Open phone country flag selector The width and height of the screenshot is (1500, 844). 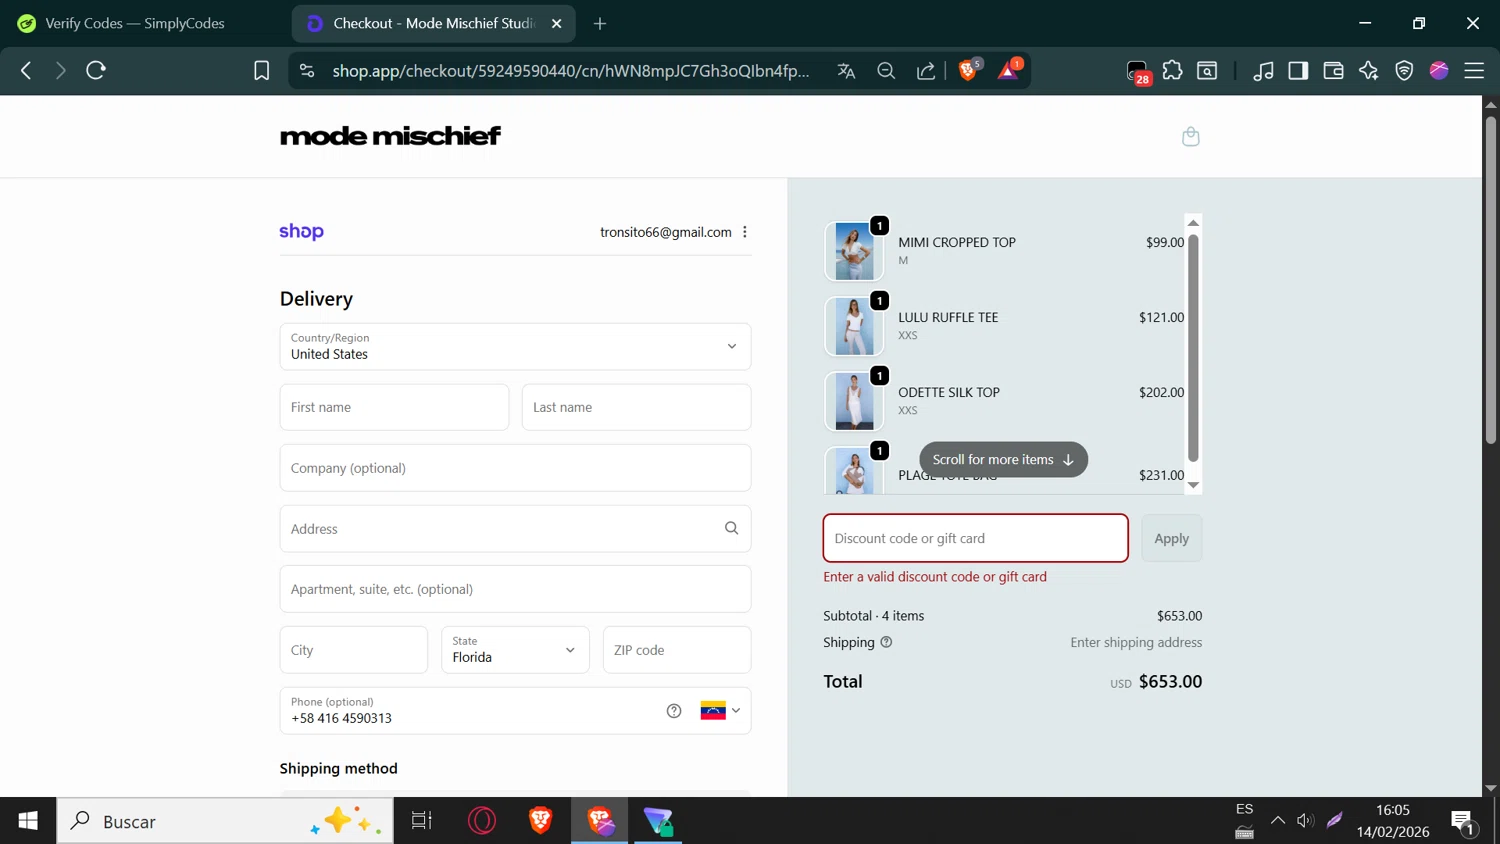click(x=720, y=711)
